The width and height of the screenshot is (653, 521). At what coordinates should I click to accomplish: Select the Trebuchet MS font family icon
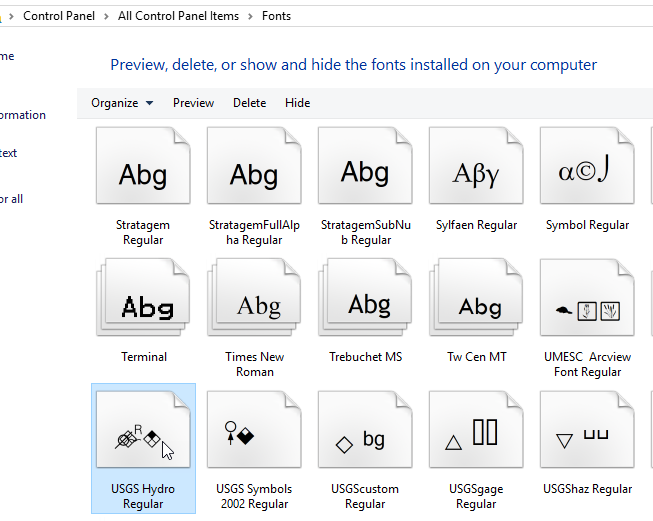(x=365, y=297)
